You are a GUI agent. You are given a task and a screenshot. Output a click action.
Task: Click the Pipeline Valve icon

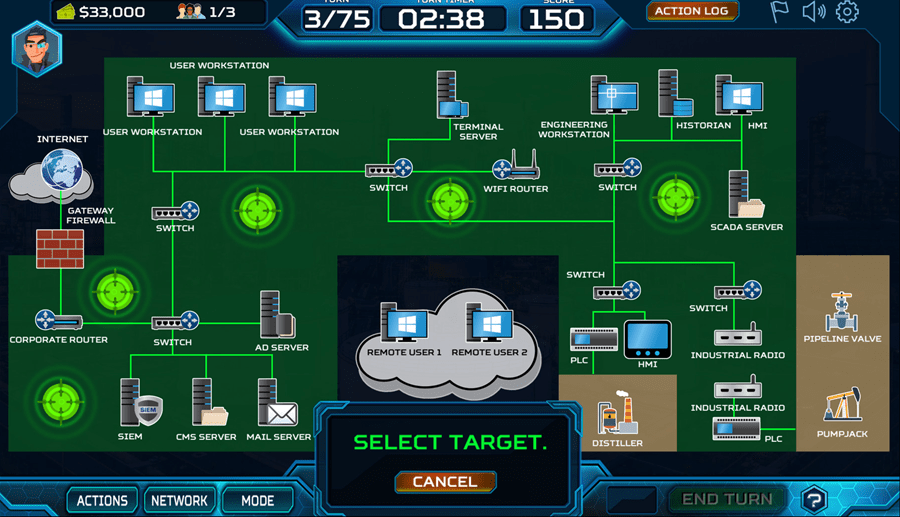(x=842, y=312)
